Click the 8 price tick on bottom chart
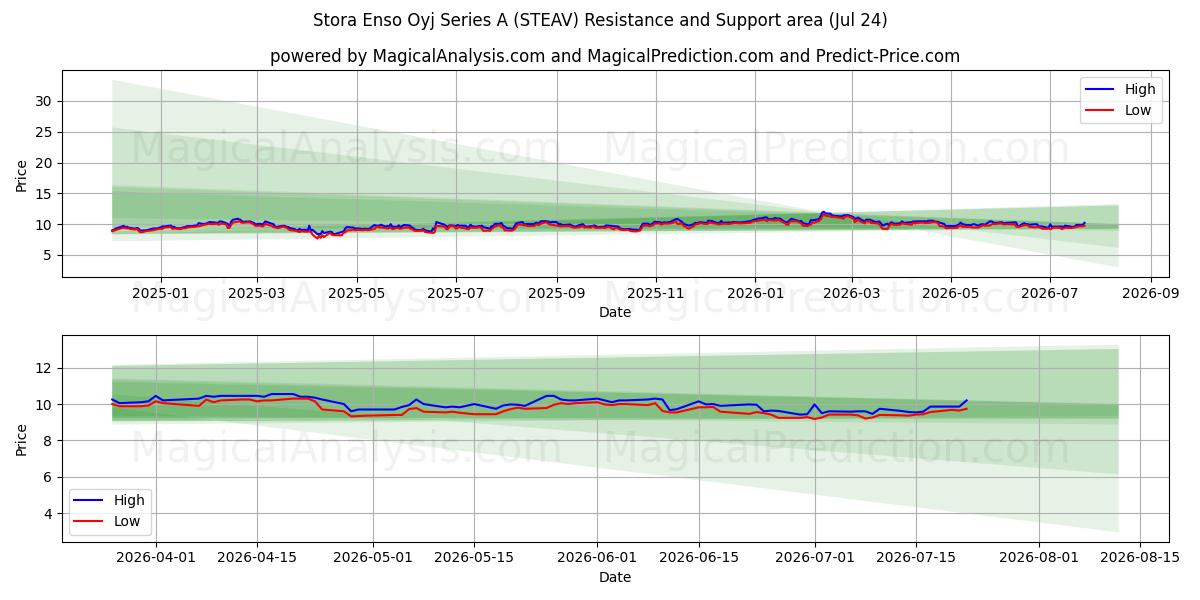This screenshot has height=600, width=1200. point(50,441)
